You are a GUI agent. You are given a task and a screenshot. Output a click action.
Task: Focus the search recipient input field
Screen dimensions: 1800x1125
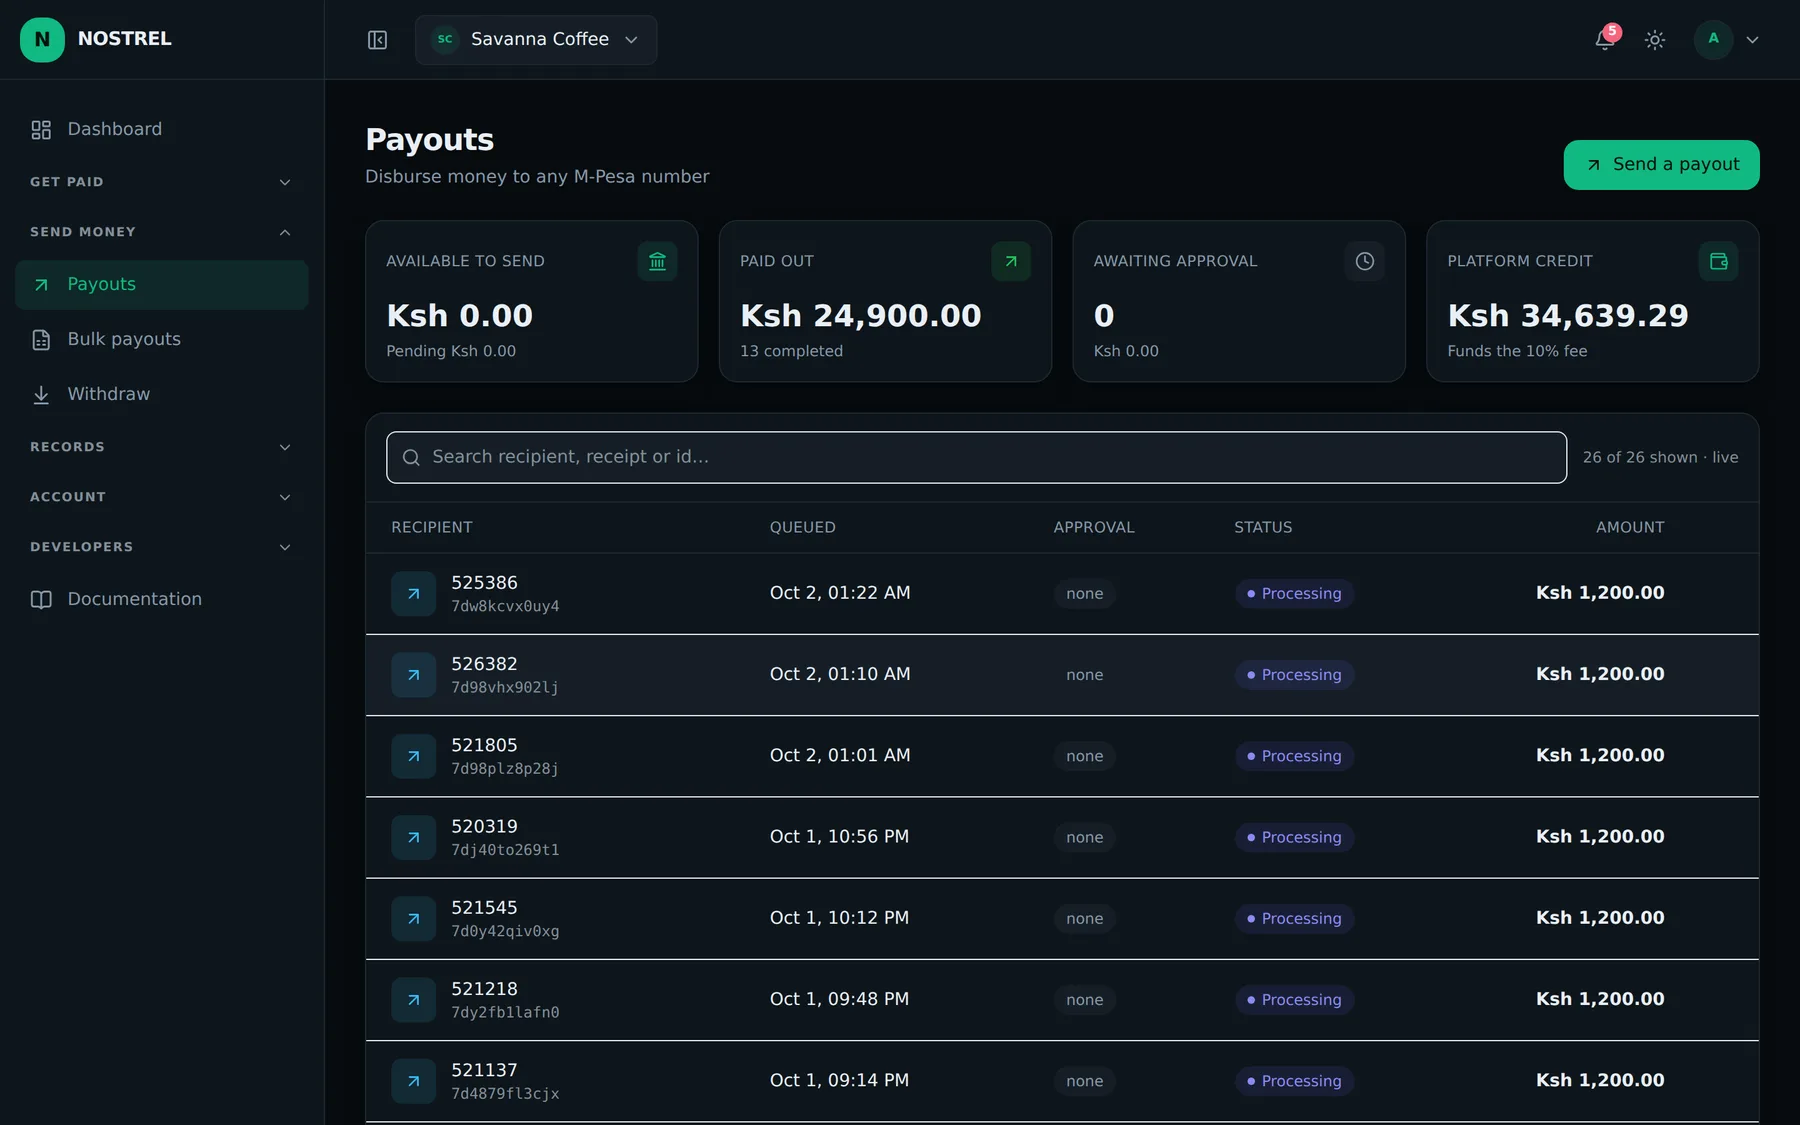[x=976, y=457]
